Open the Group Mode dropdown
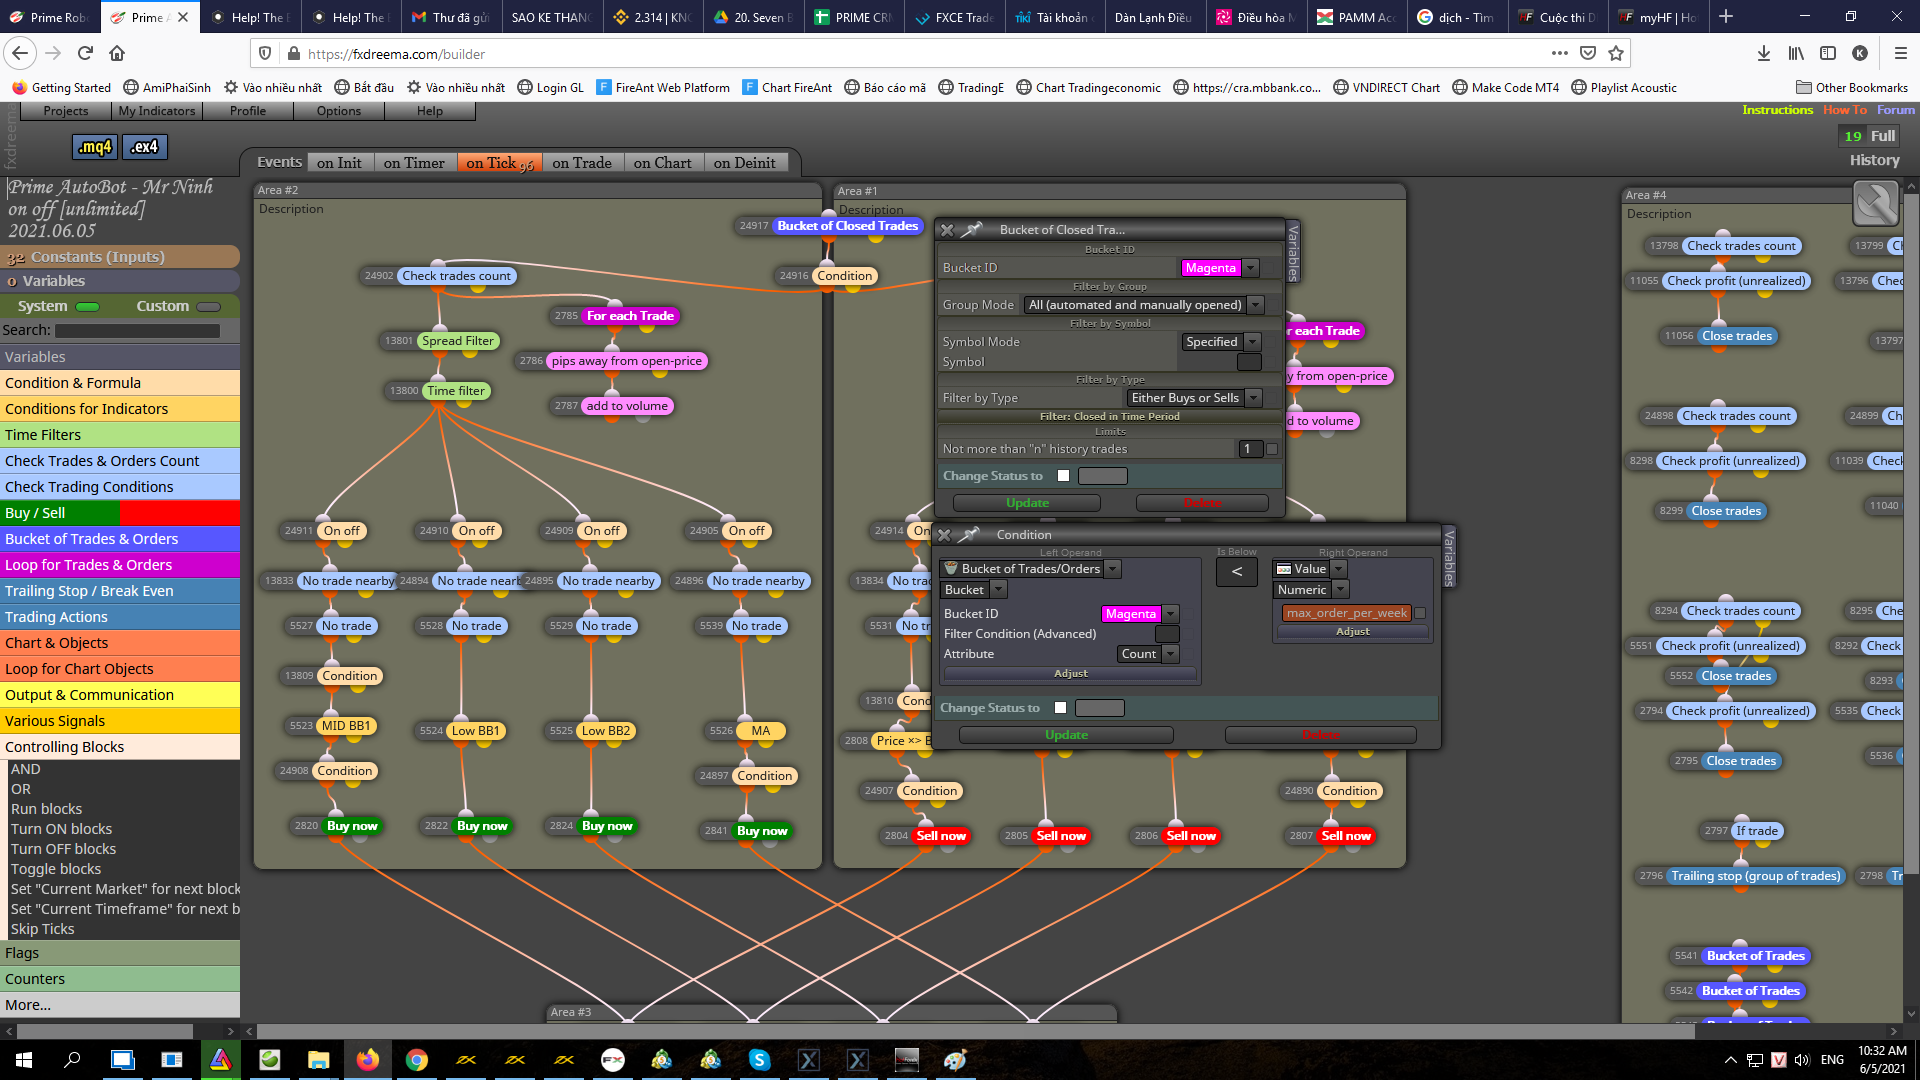Image resolution: width=1920 pixels, height=1080 pixels. [1256, 305]
